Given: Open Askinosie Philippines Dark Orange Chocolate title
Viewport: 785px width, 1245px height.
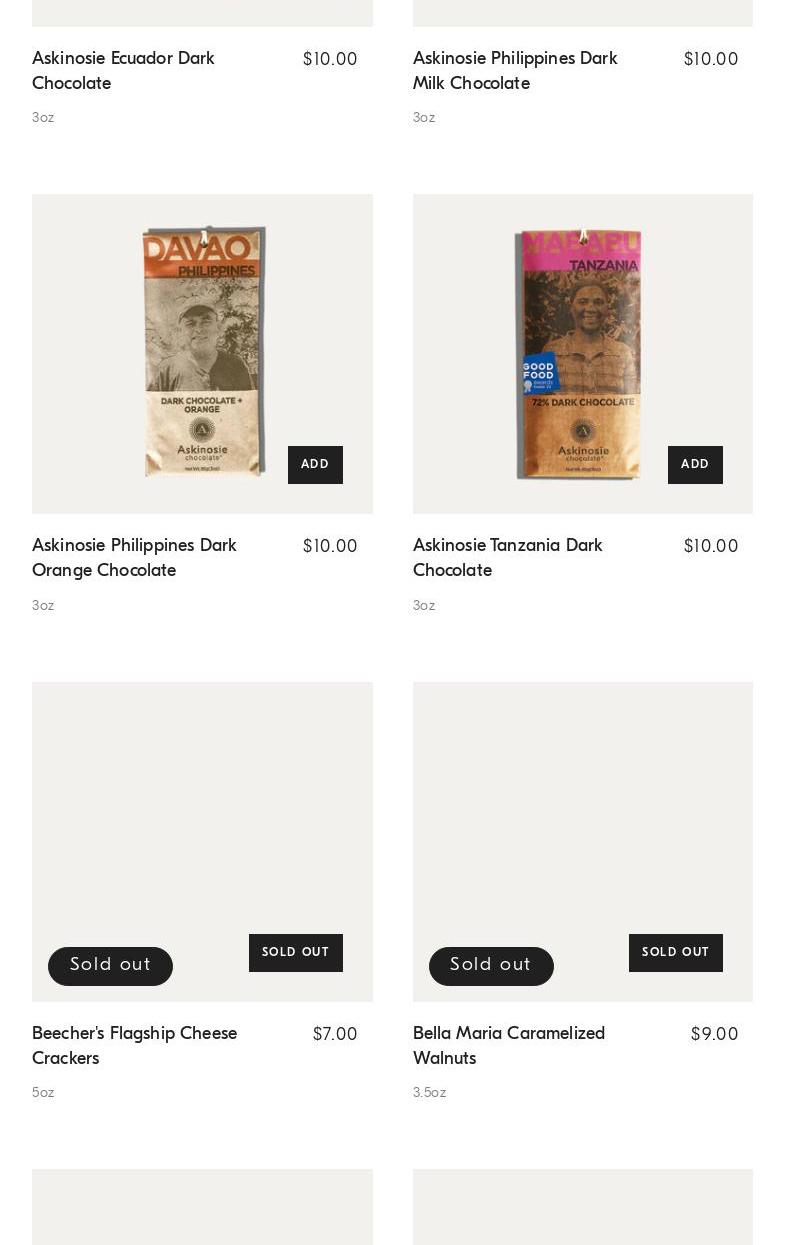Looking at the screenshot, I should [134, 558].
